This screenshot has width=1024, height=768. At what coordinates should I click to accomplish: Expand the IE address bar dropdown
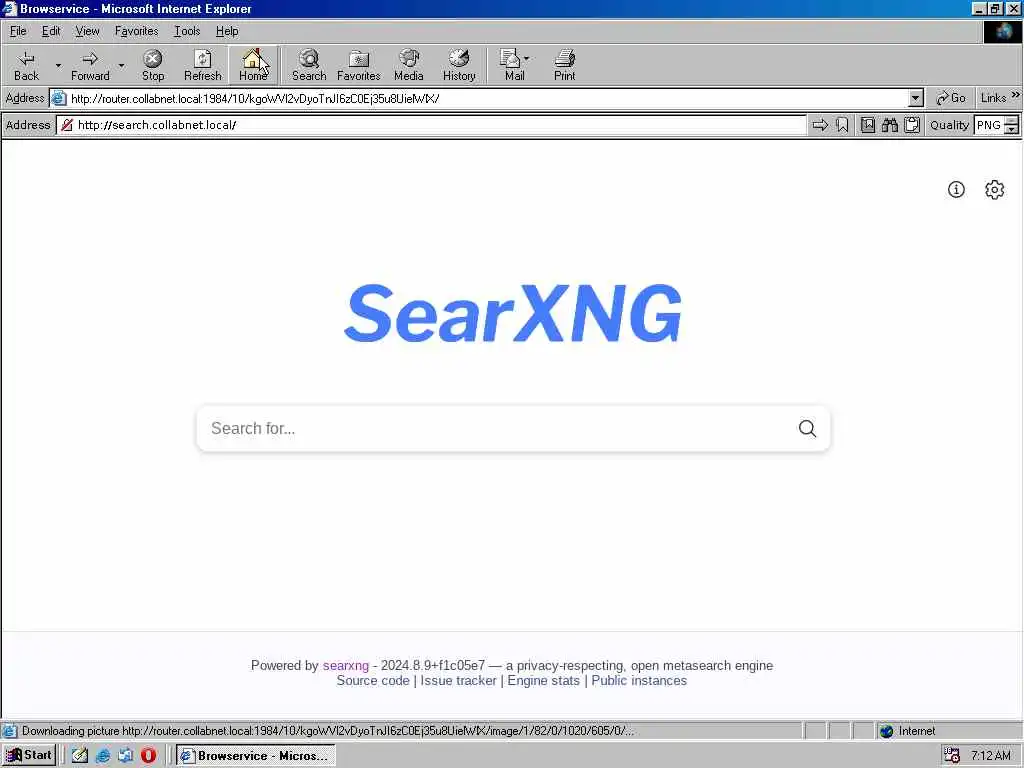pyautogui.click(x=916, y=99)
